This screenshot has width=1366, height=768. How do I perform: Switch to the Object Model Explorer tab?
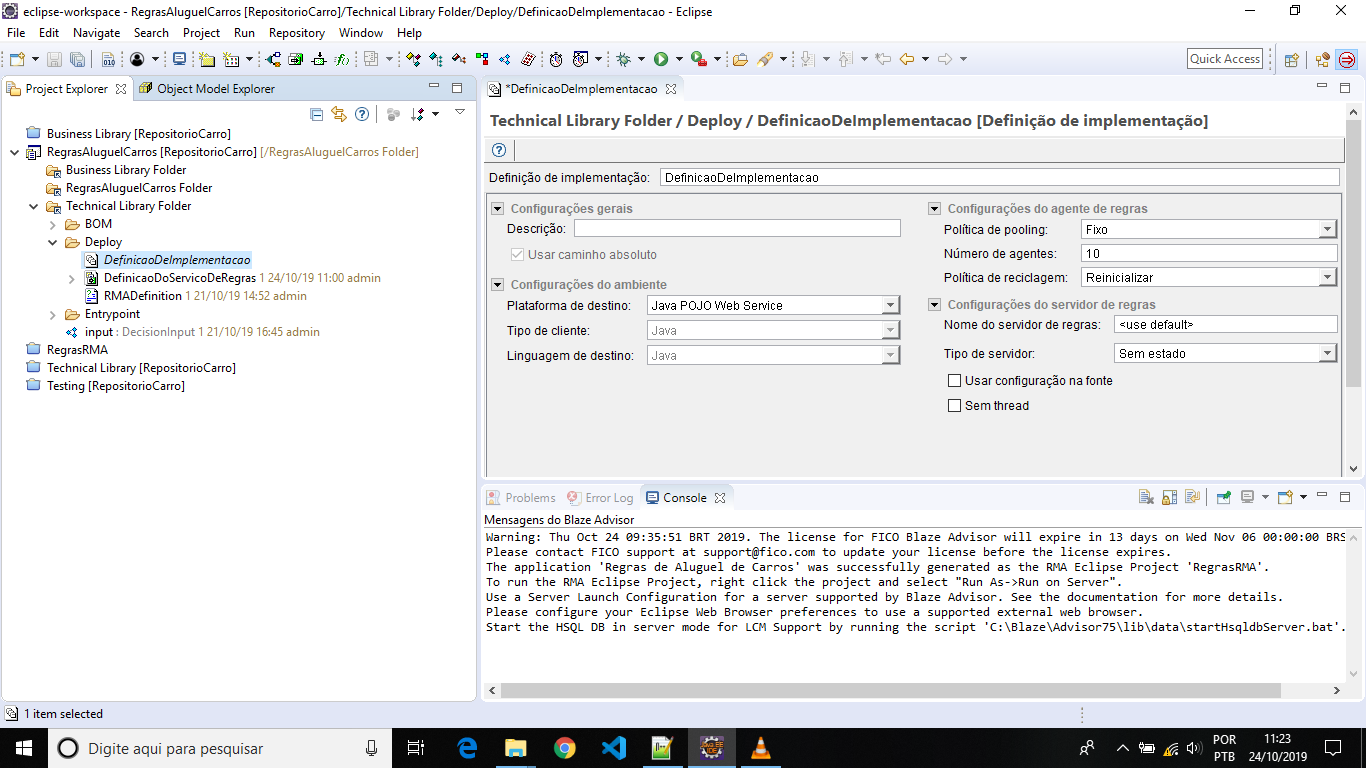(x=215, y=89)
